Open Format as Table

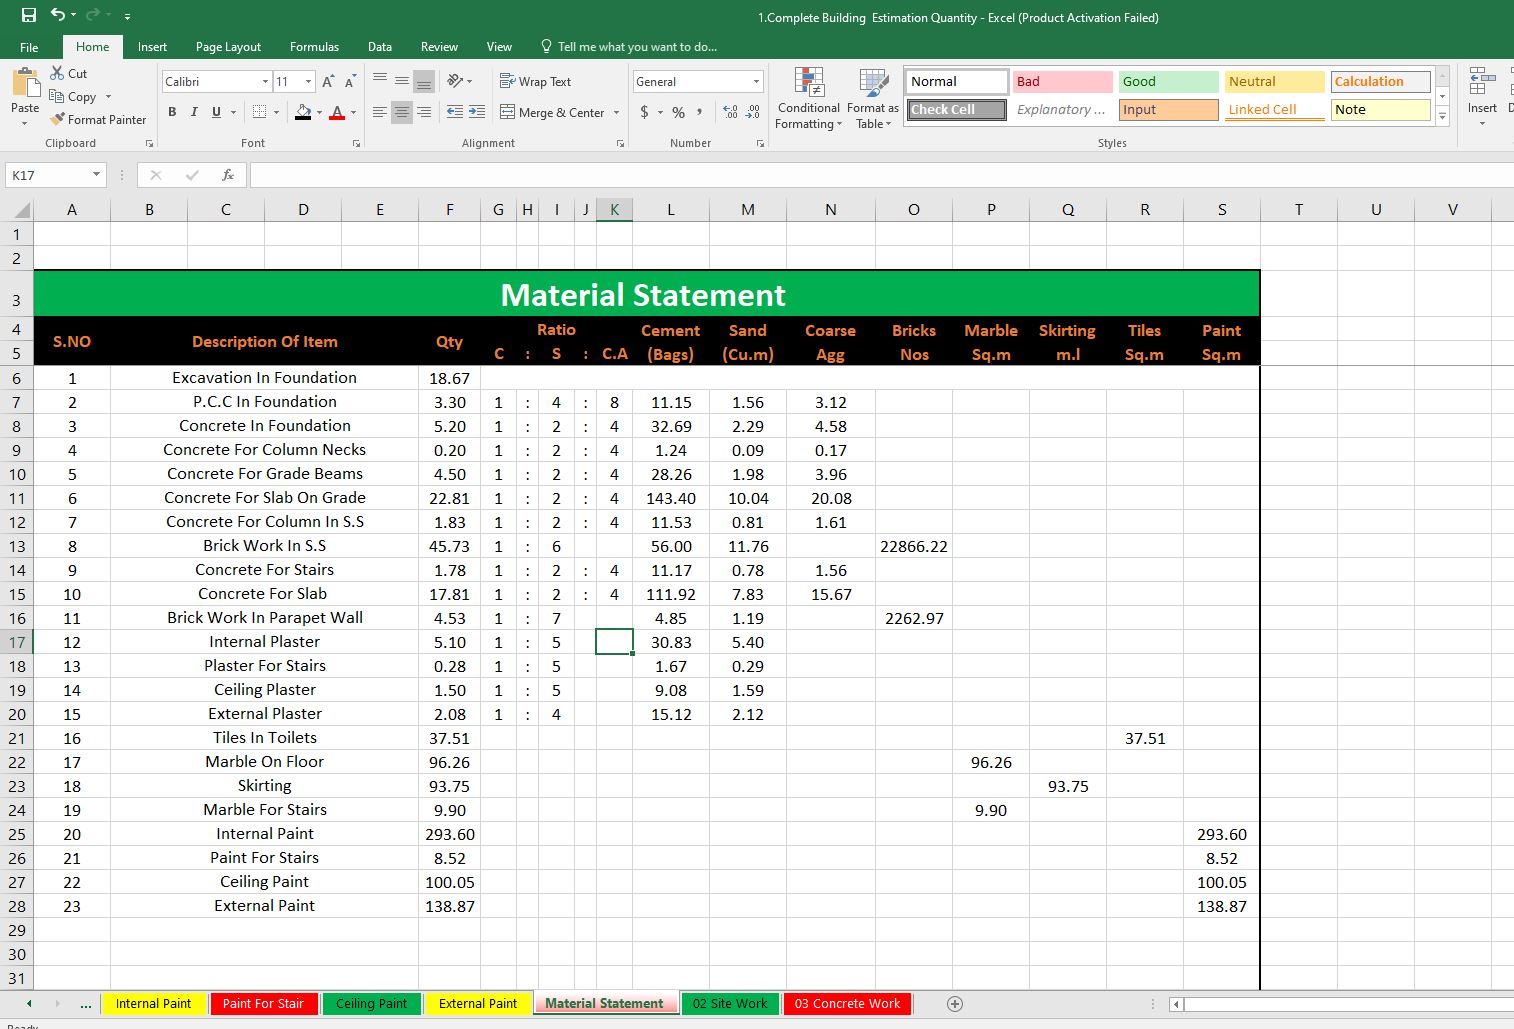click(873, 98)
